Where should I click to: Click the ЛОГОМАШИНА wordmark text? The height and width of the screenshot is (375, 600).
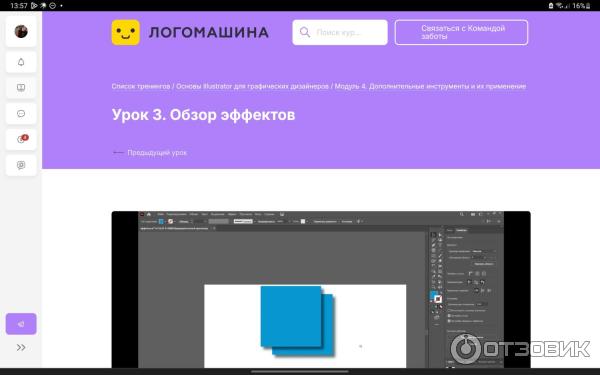[209, 33]
